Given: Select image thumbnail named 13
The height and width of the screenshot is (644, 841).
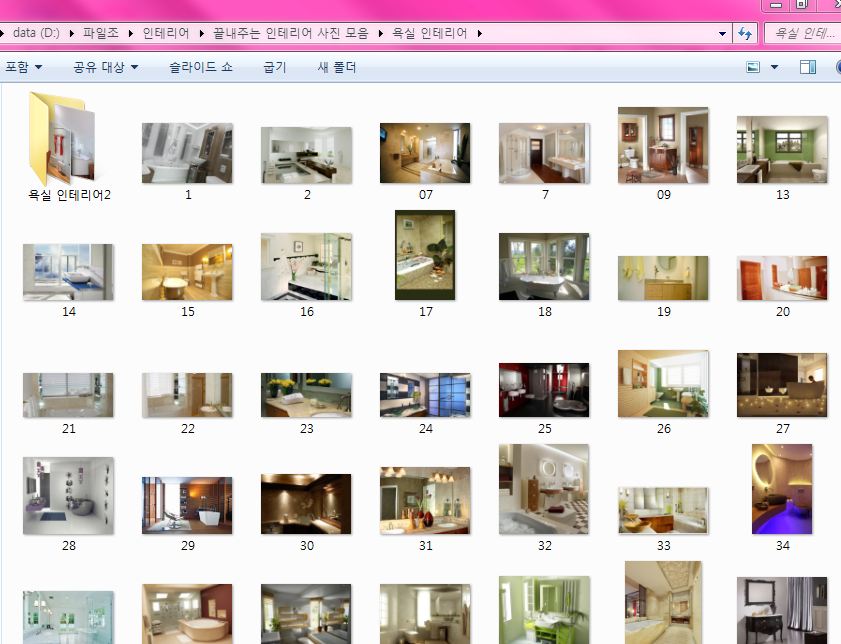Looking at the screenshot, I should coord(782,150).
